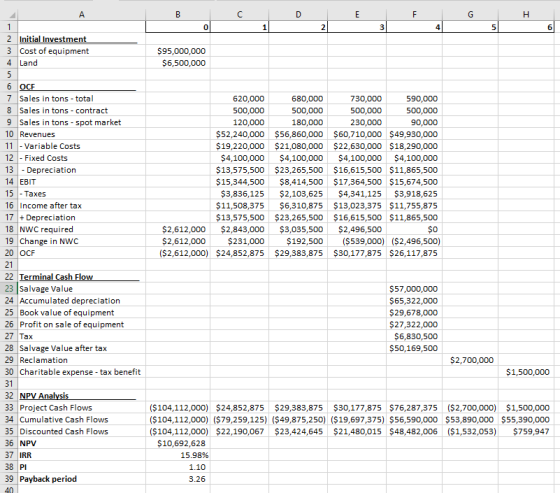Select the $15,344,500 EBIT cell
The width and height of the screenshot is (560, 493).
point(240,182)
